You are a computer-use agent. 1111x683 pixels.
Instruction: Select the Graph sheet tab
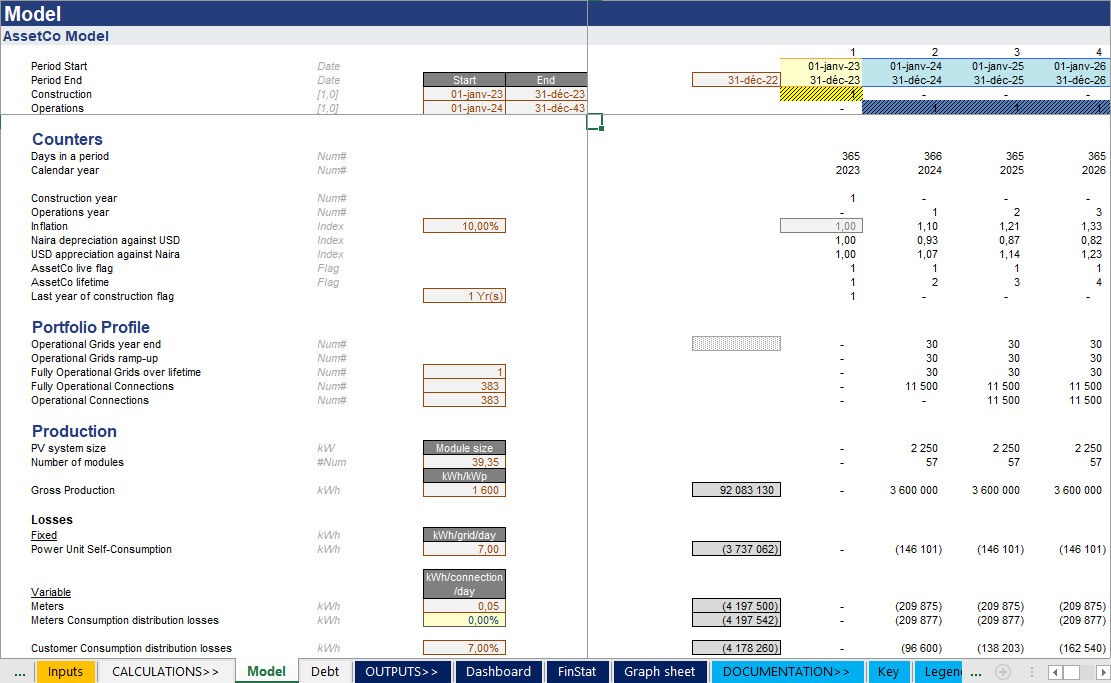tap(659, 672)
